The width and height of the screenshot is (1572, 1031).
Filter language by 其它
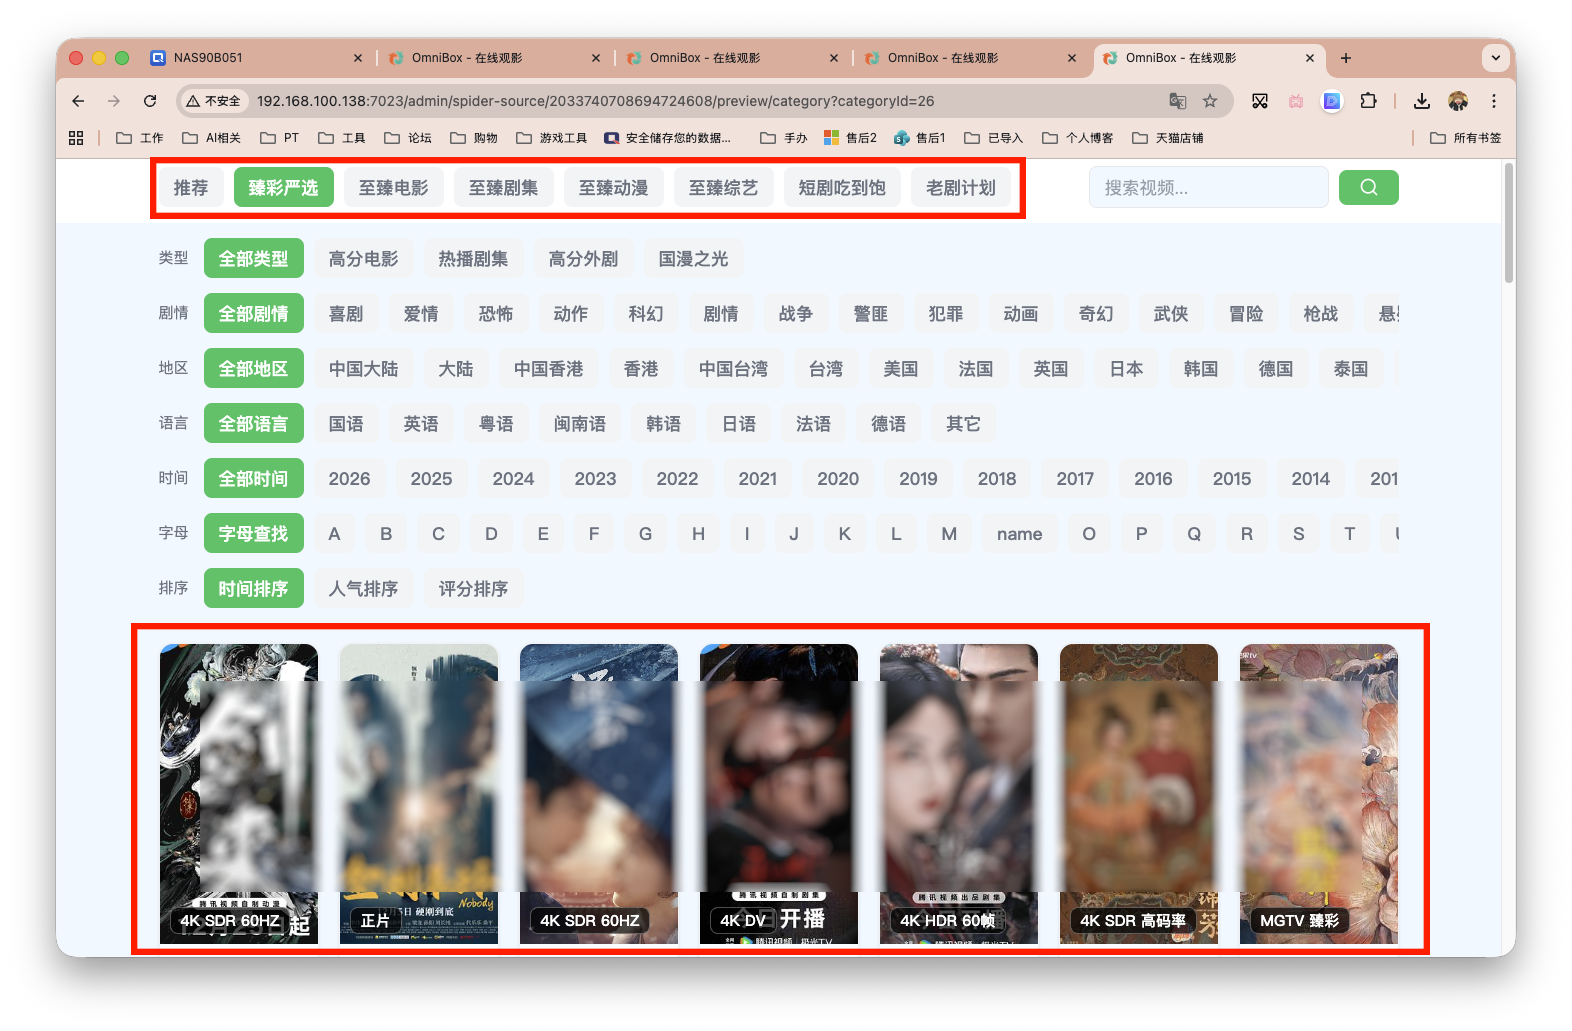coord(963,424)
